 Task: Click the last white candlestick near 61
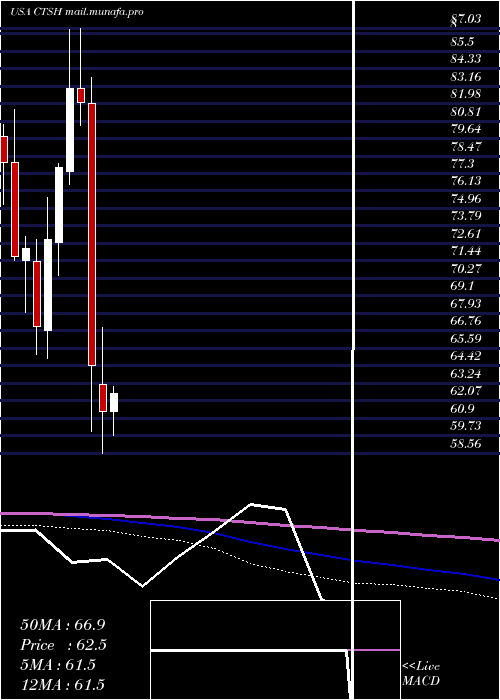click(x=114, y=402)
